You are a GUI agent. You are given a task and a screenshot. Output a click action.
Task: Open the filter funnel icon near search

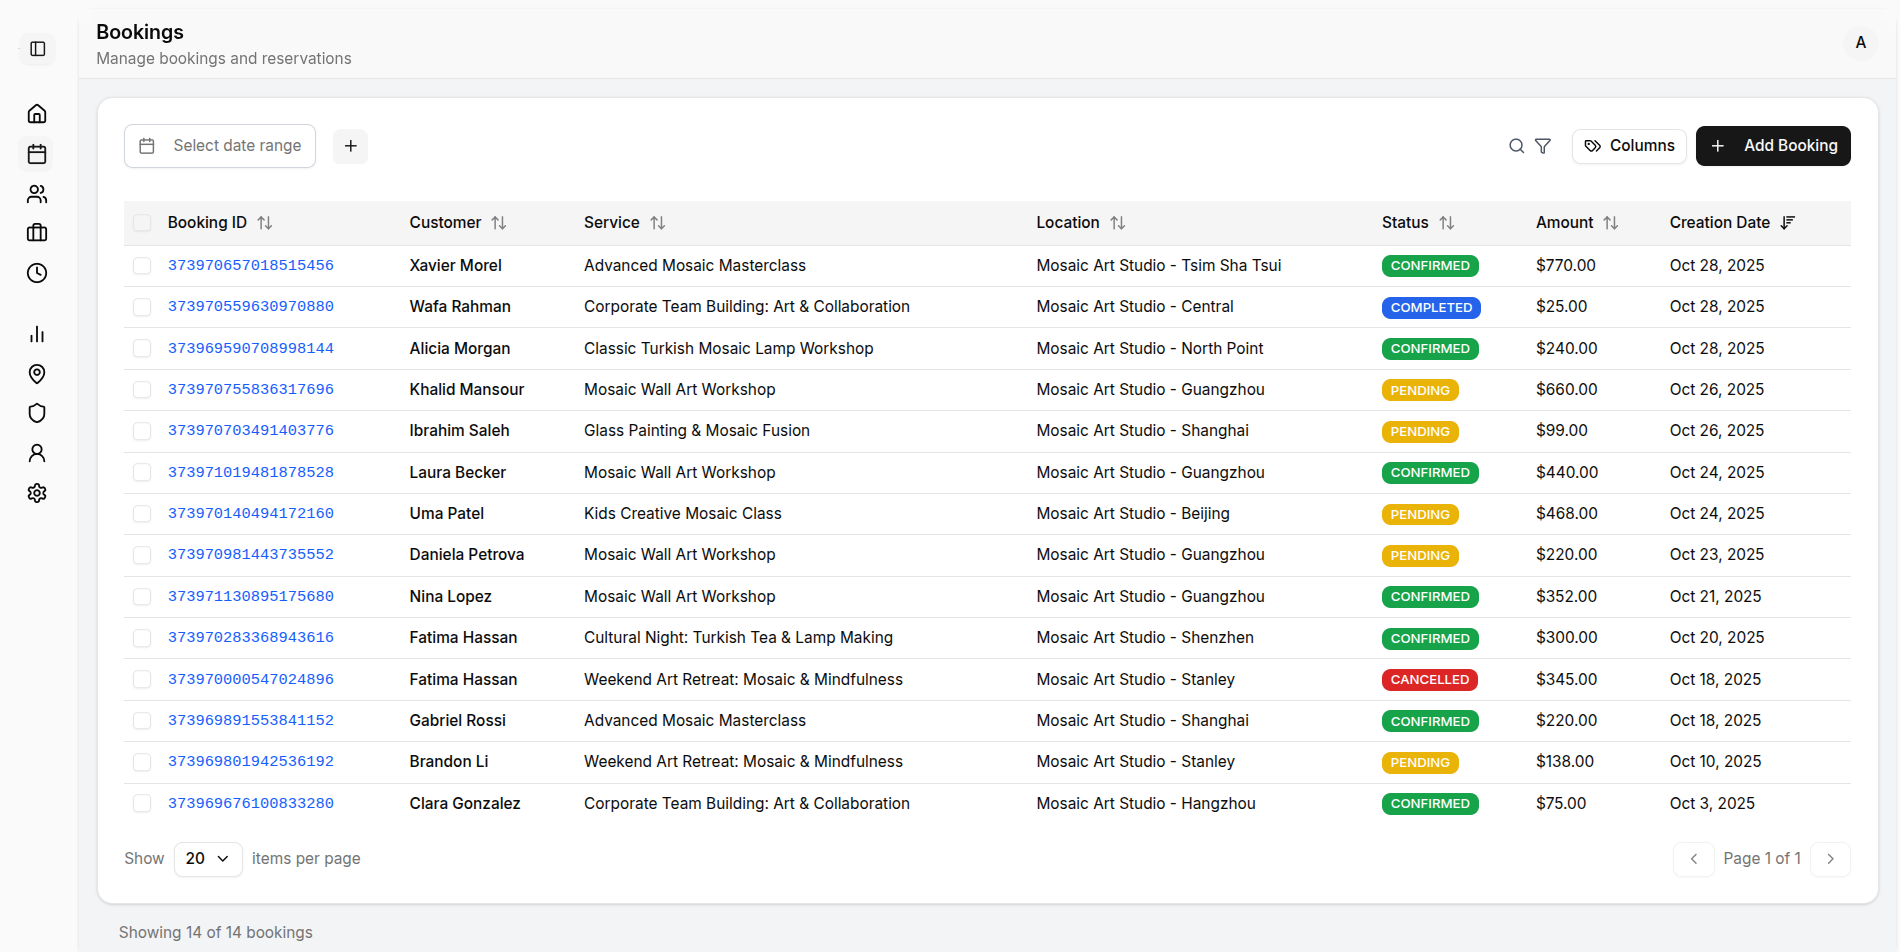[1543, 146]
